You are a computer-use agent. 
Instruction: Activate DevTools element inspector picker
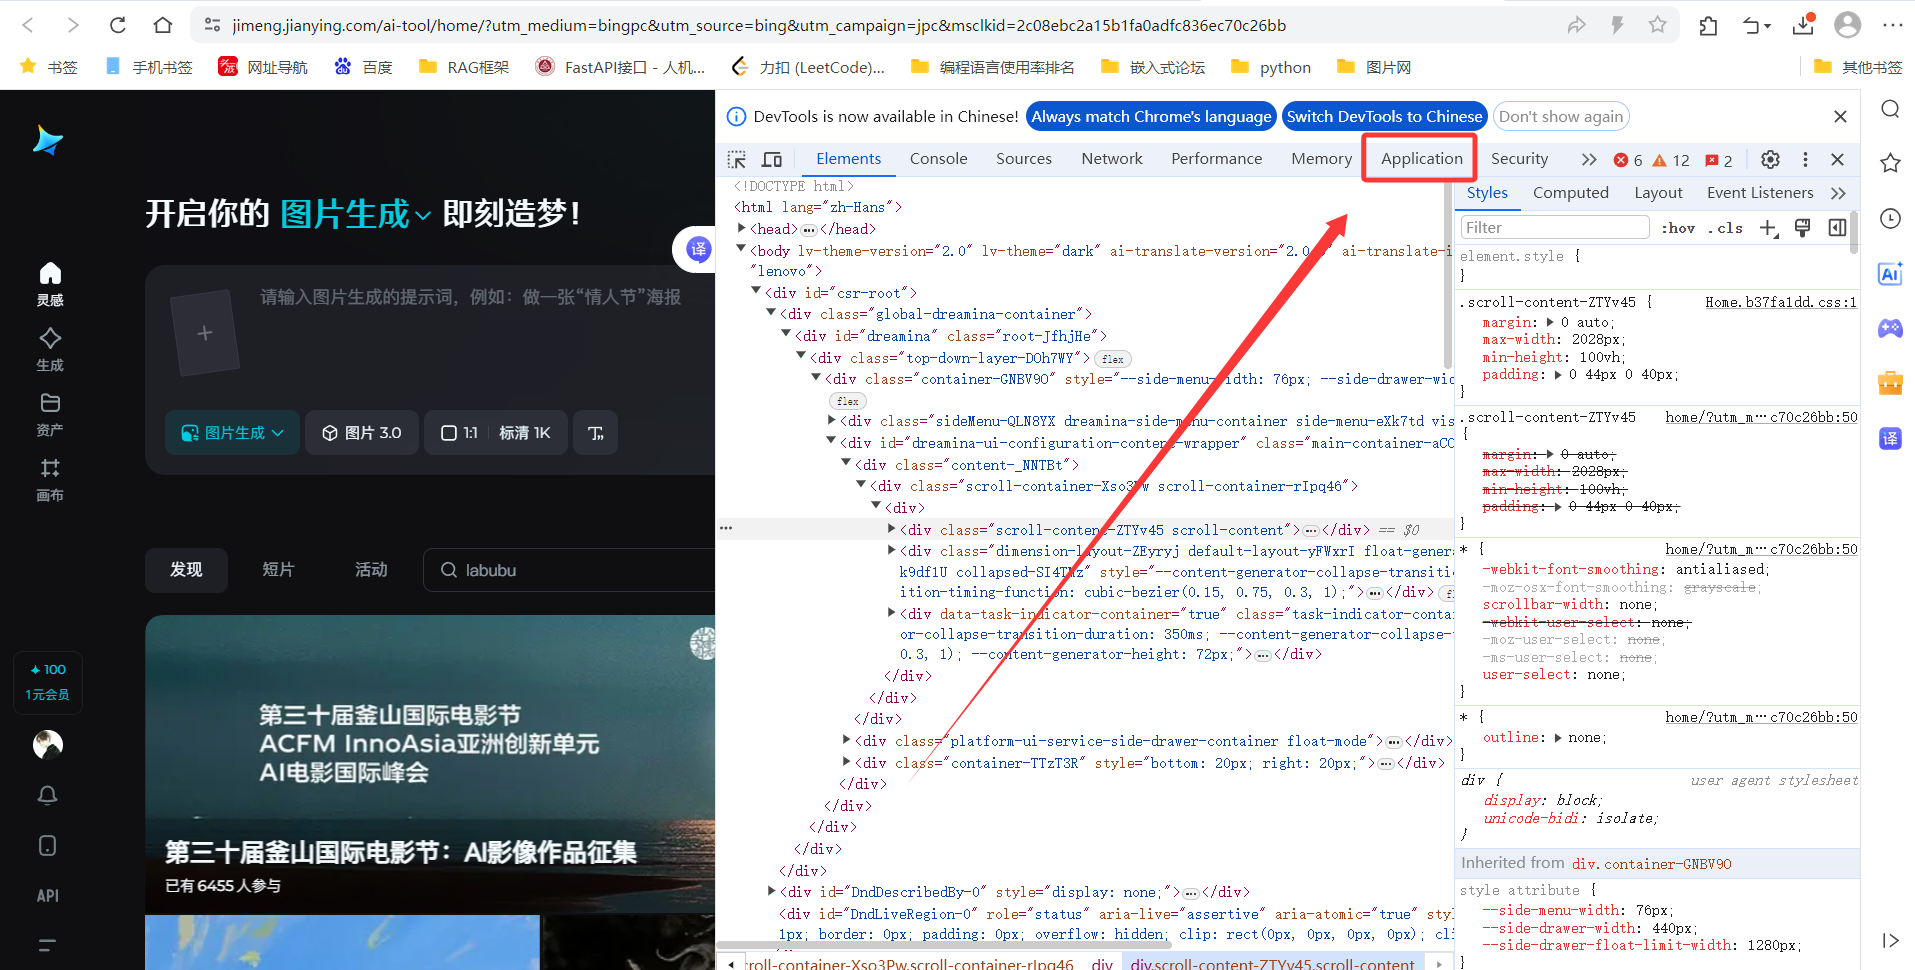pyautogui.click(x=737, y=159)
